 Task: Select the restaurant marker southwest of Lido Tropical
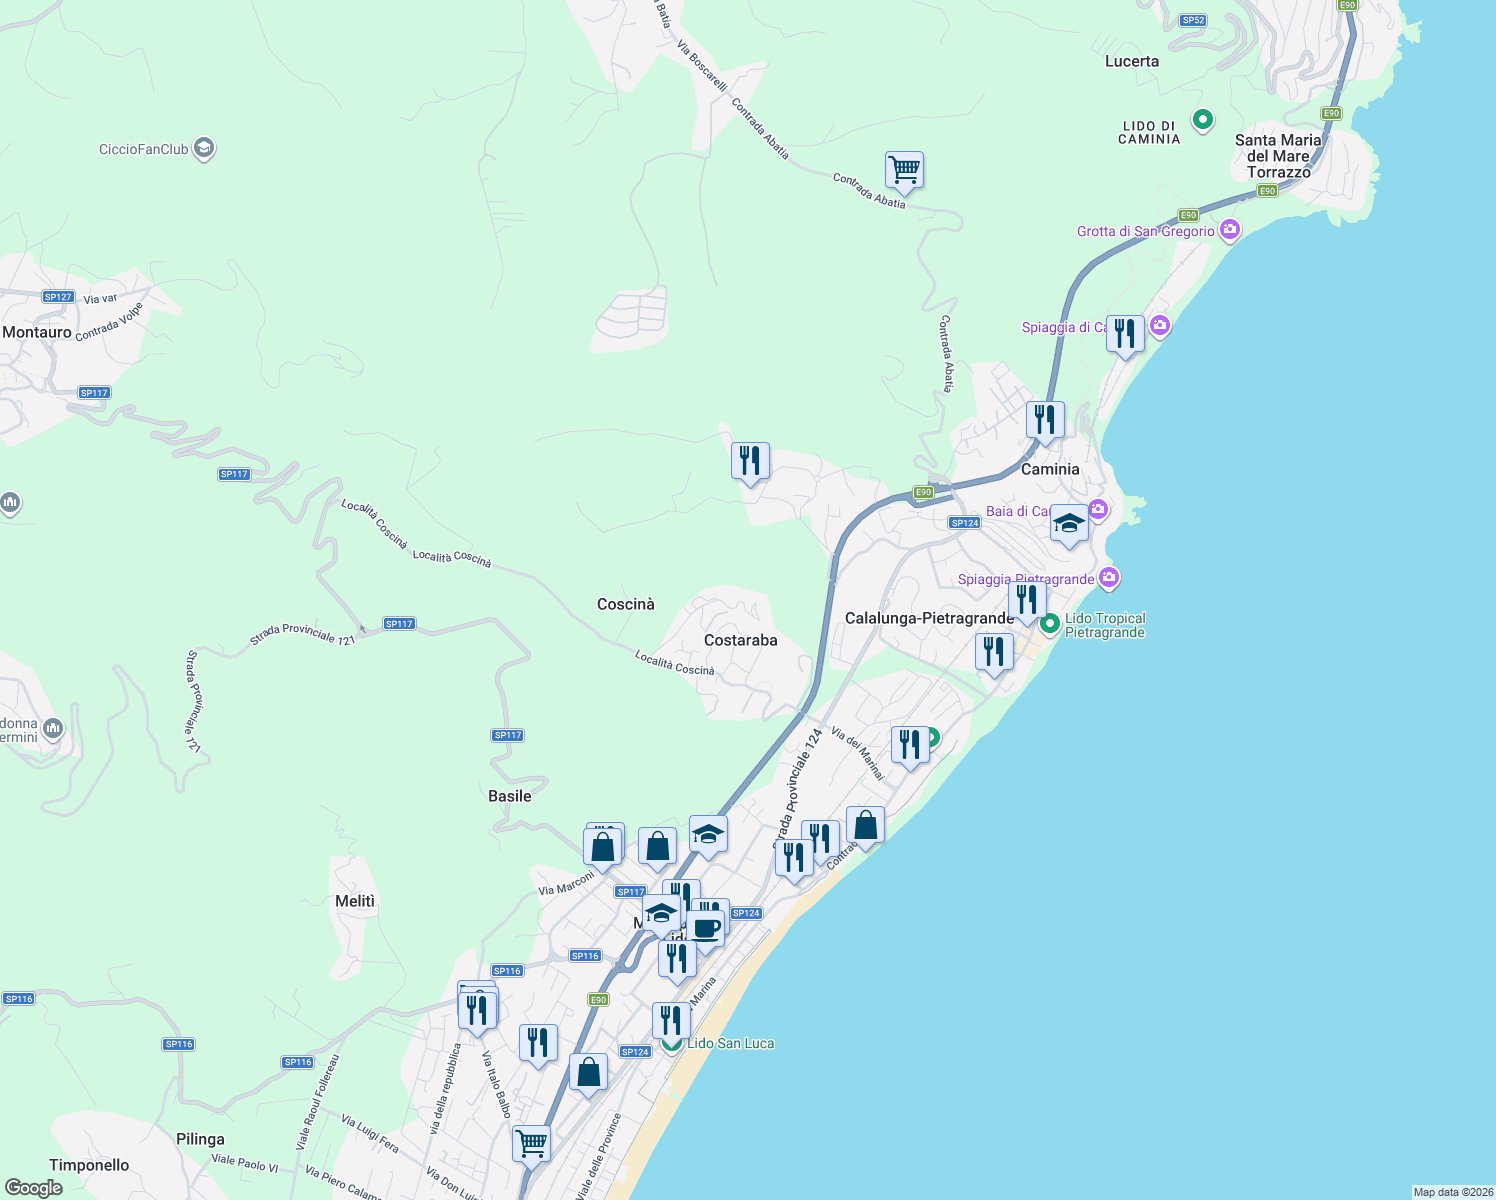click(x=994, y=653)
